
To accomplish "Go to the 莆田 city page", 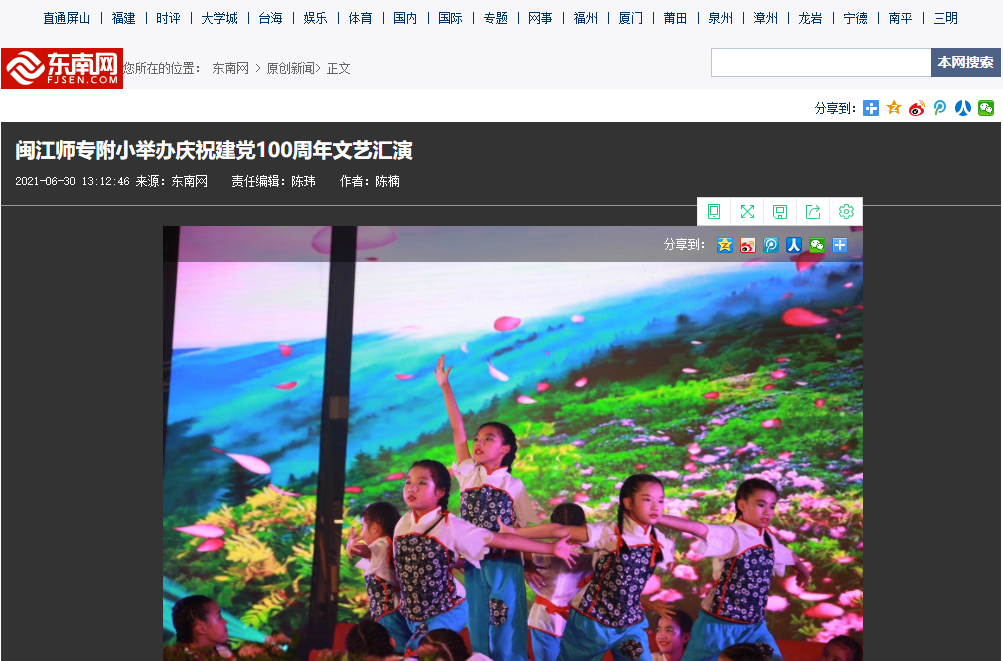I will [x=675, y=19].
